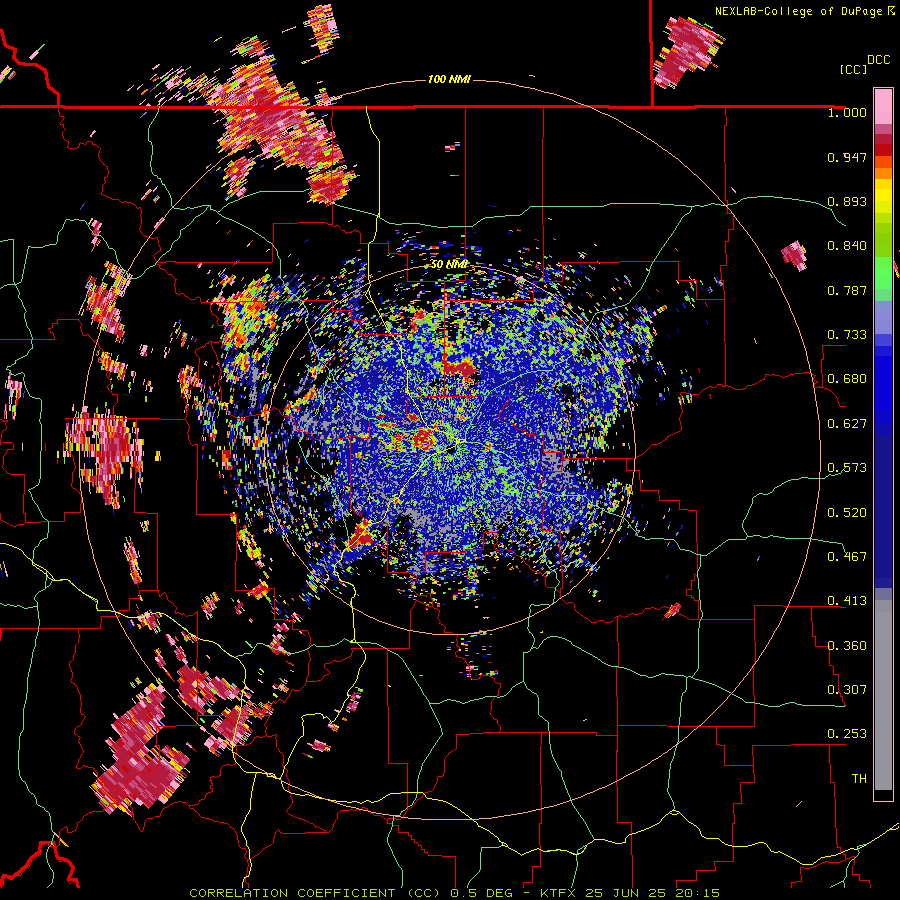
Task: Click the 25 JUN 25 date text
Action: point(626,893)
